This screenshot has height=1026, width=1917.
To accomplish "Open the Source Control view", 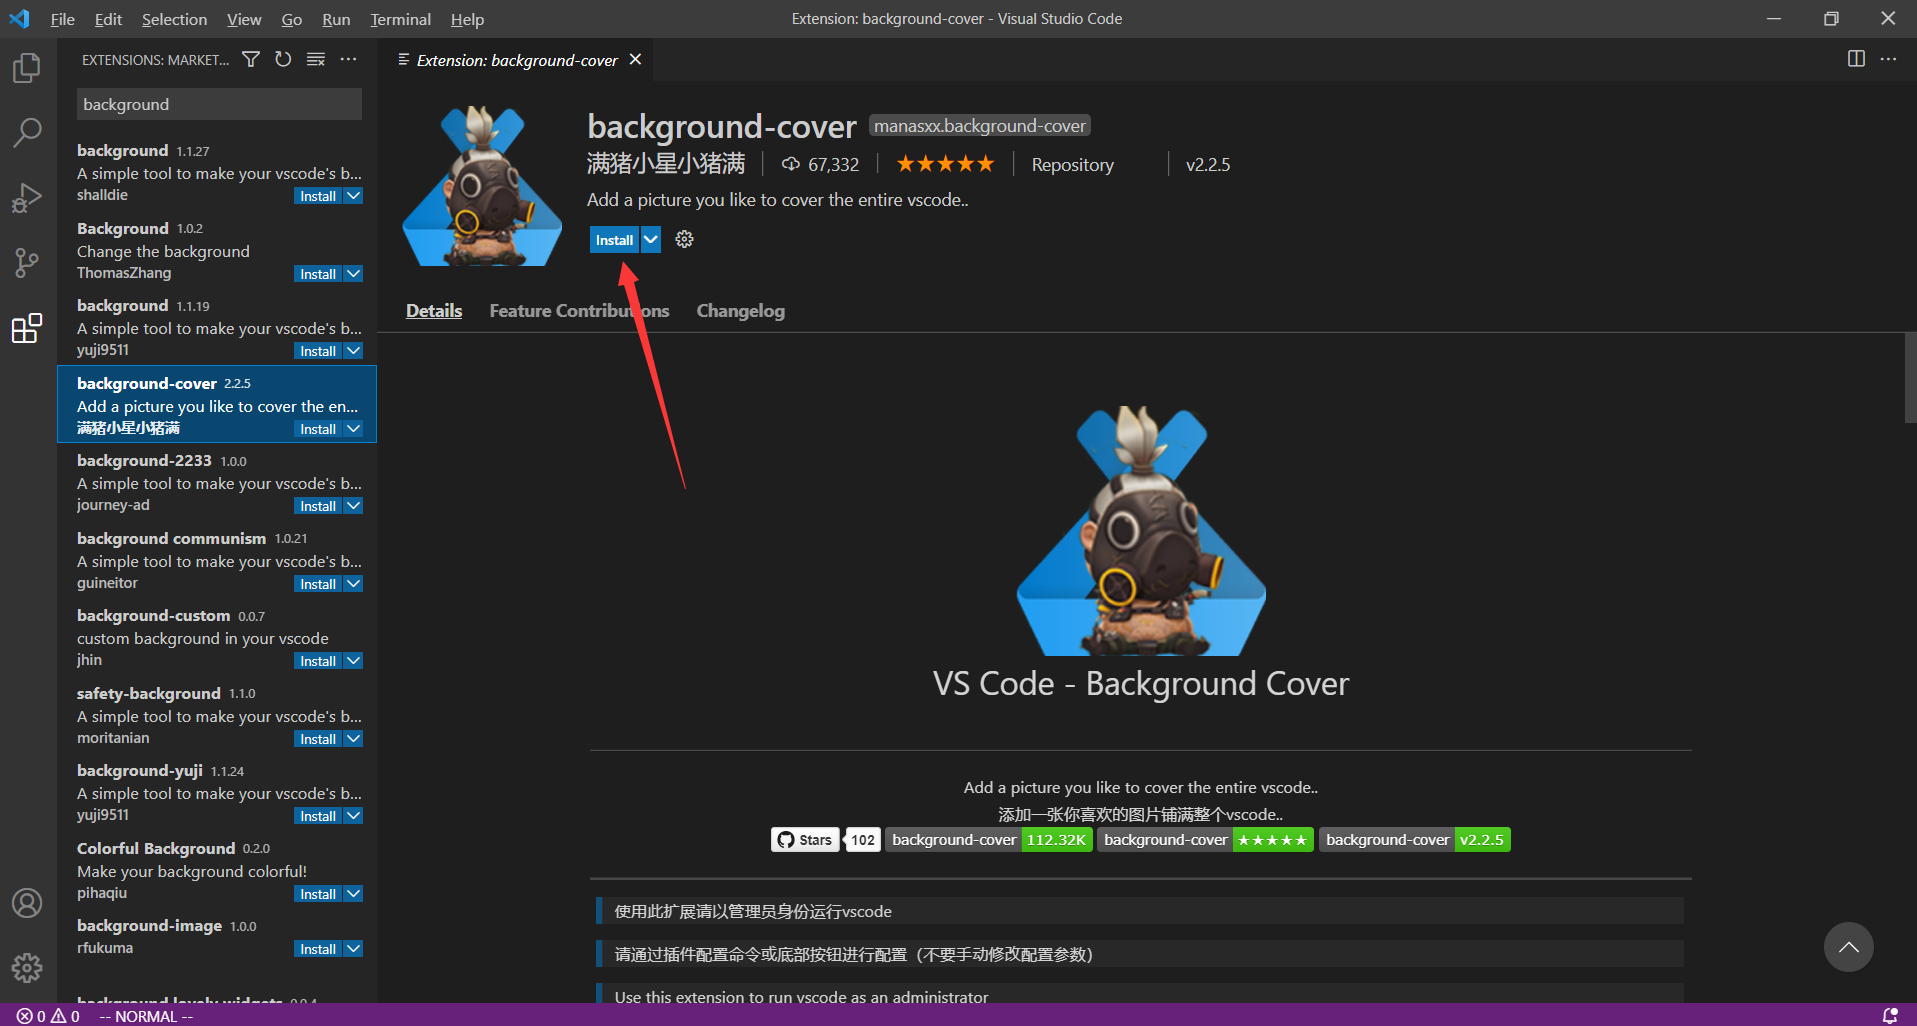I will 27,263.
